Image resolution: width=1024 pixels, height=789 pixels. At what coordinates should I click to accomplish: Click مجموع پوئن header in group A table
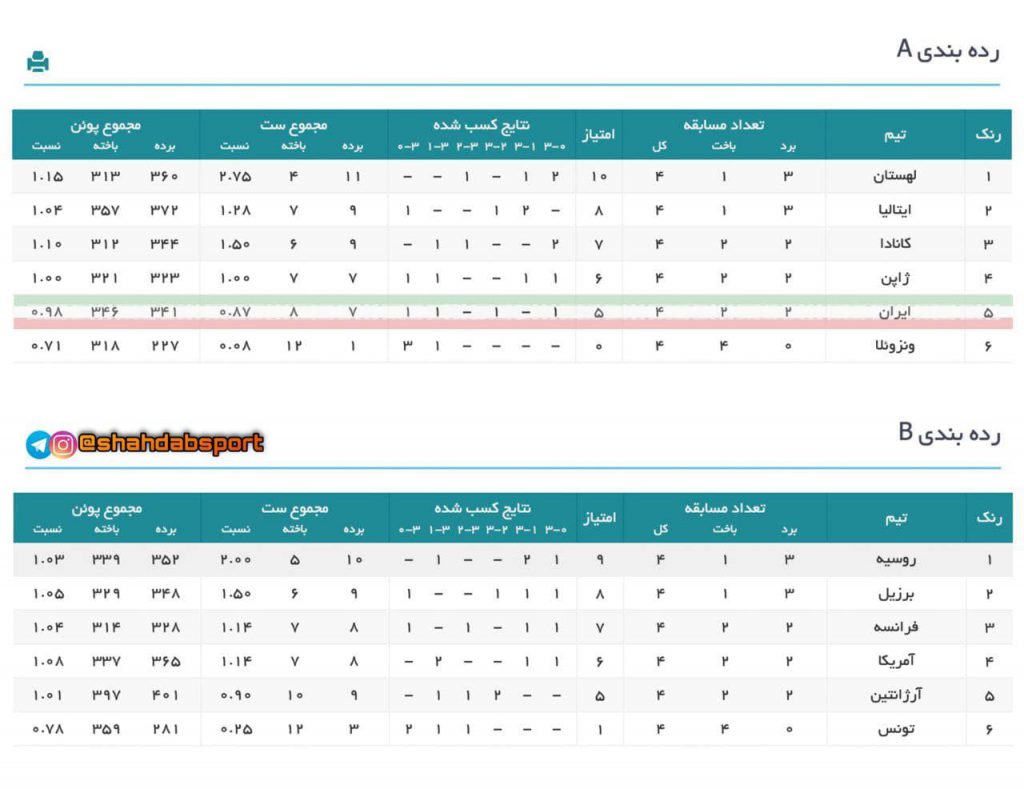[106, 125]
